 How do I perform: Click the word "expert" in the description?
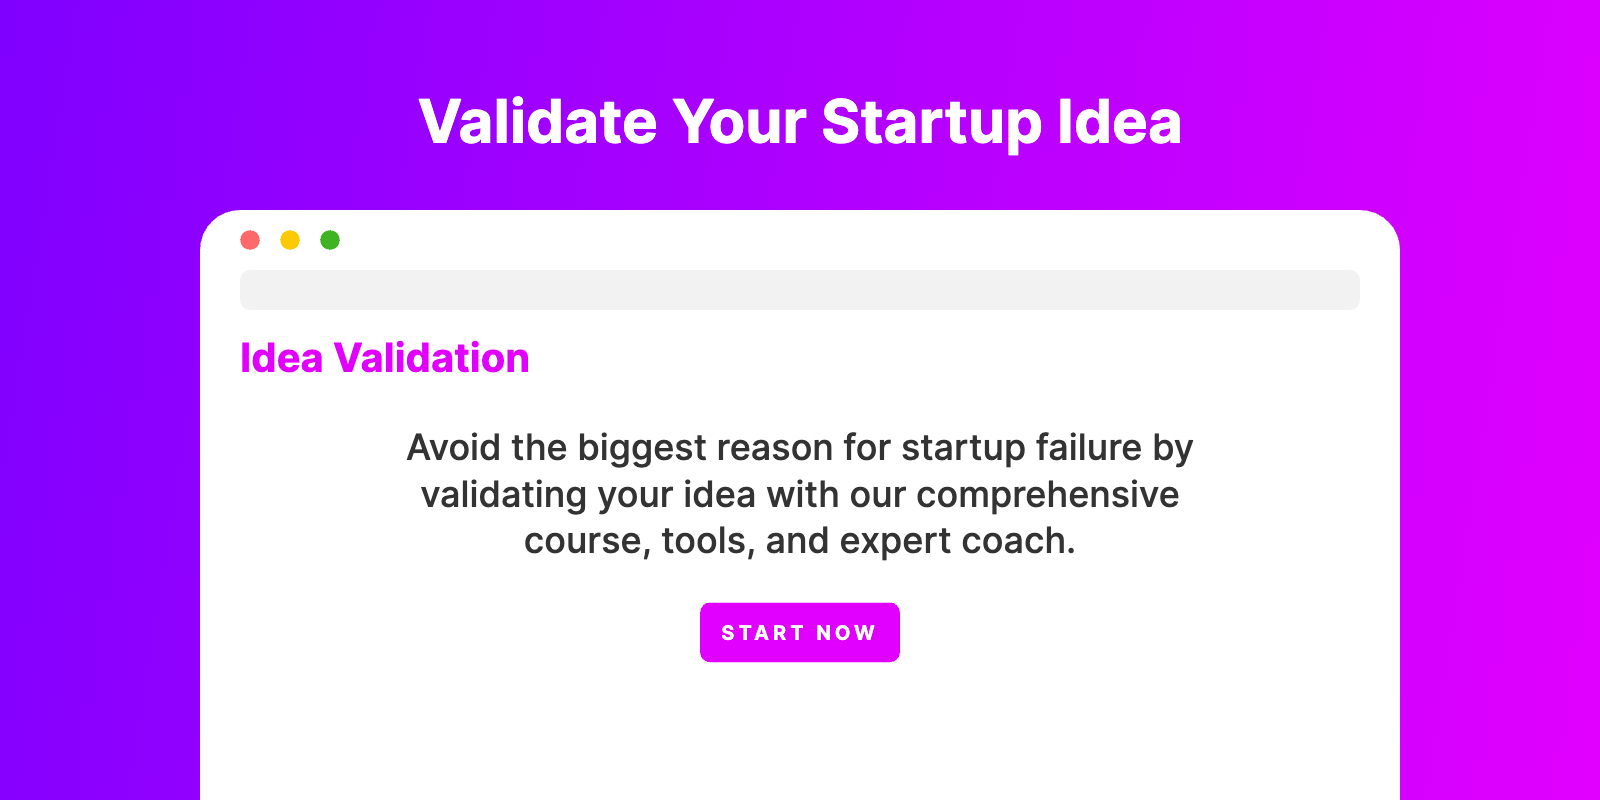coord(895,541)
